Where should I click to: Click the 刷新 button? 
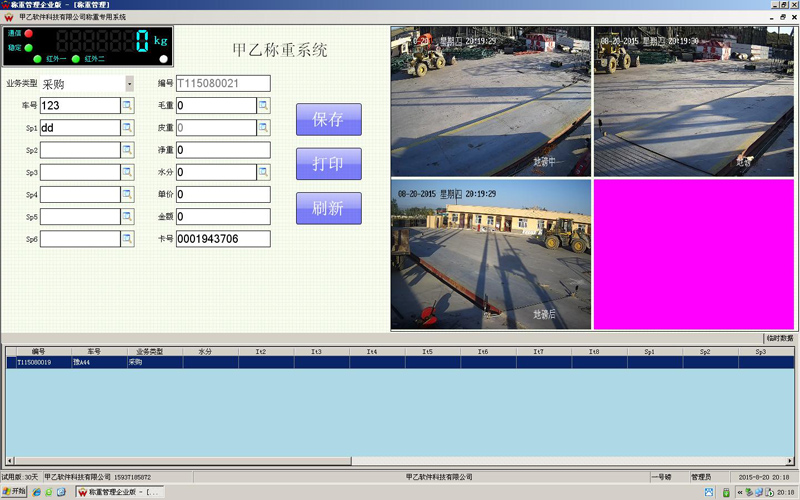[328, 208]
